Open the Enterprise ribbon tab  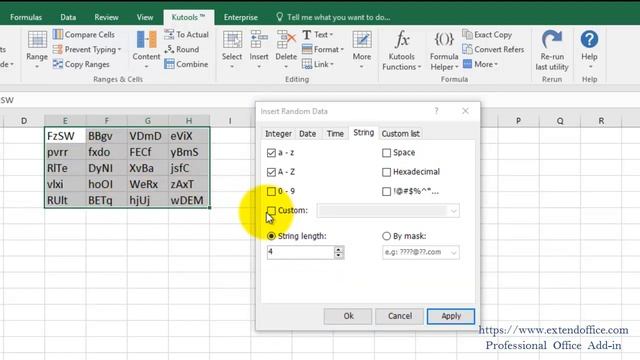click(240, 17)
